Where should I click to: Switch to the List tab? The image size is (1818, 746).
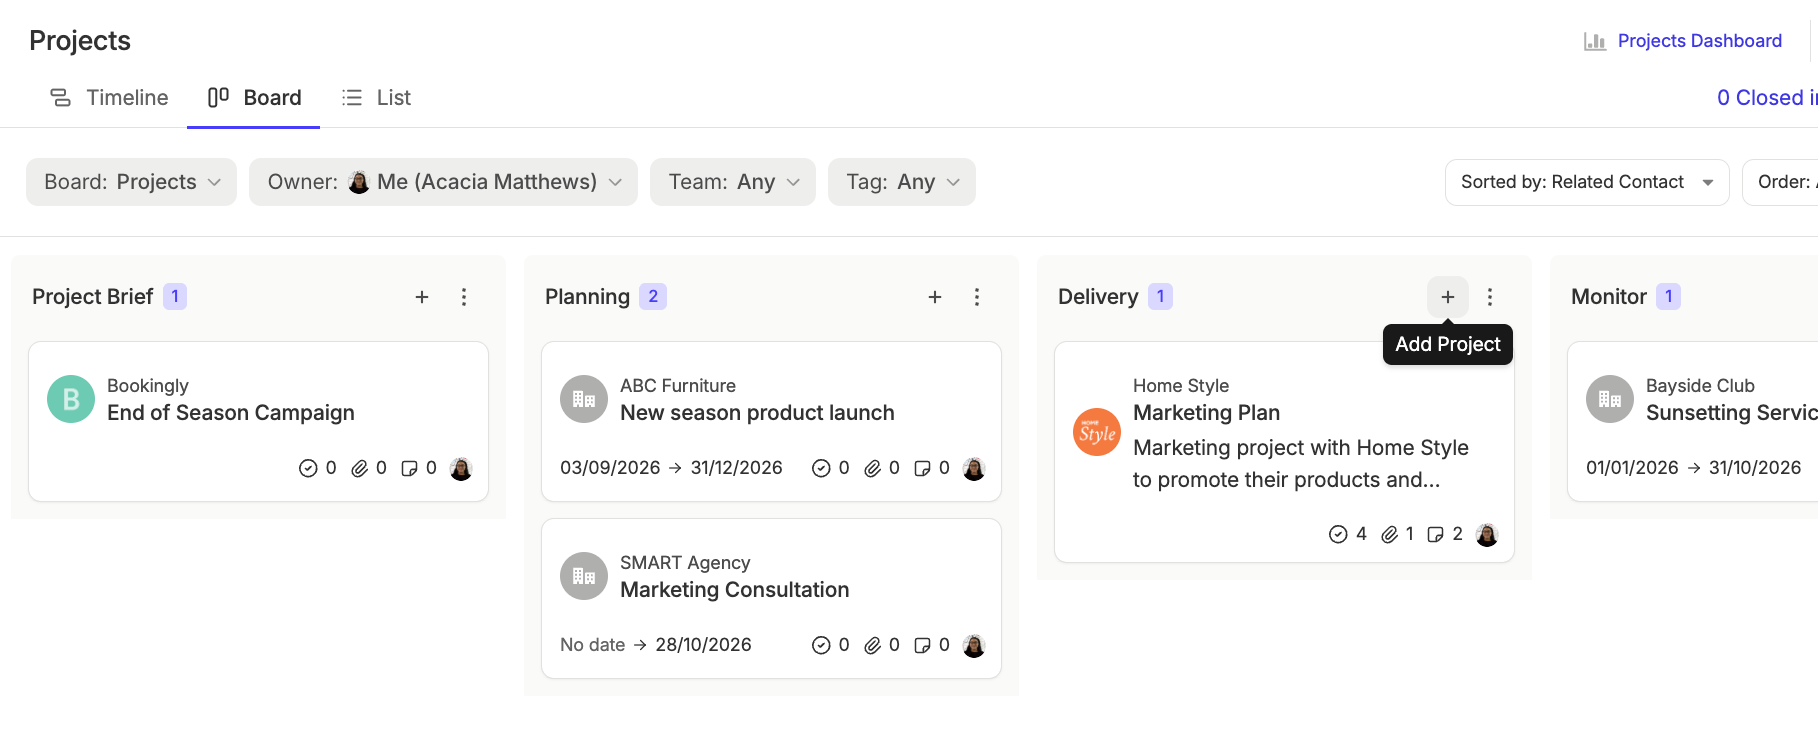point(376,98)
